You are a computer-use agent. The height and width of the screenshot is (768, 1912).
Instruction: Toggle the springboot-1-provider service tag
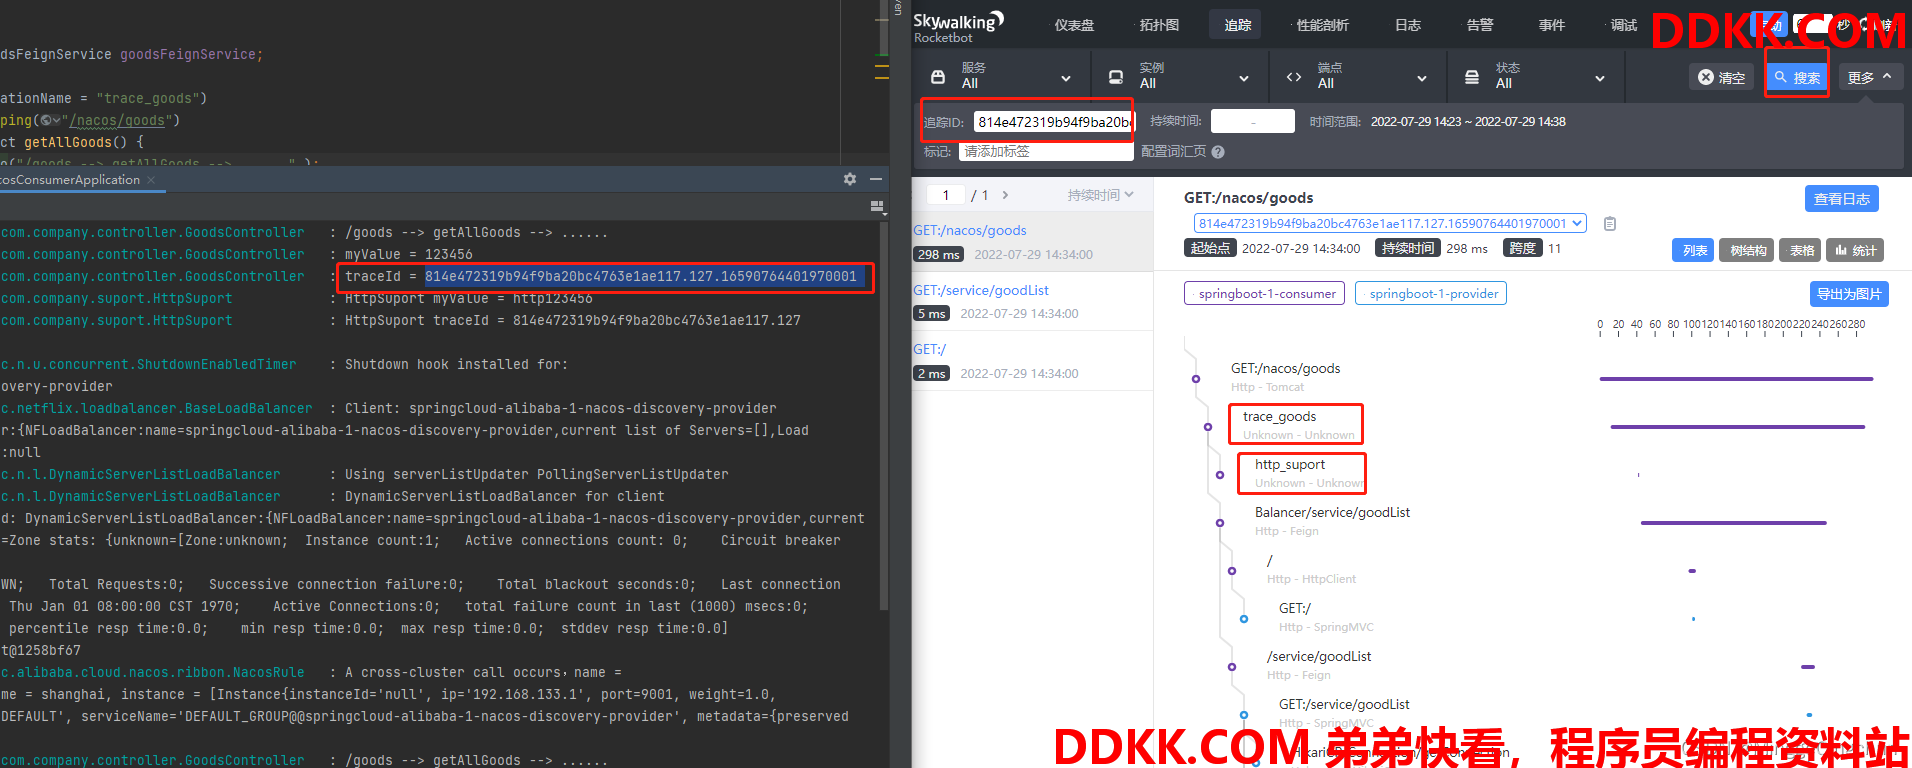(1431, 293)
